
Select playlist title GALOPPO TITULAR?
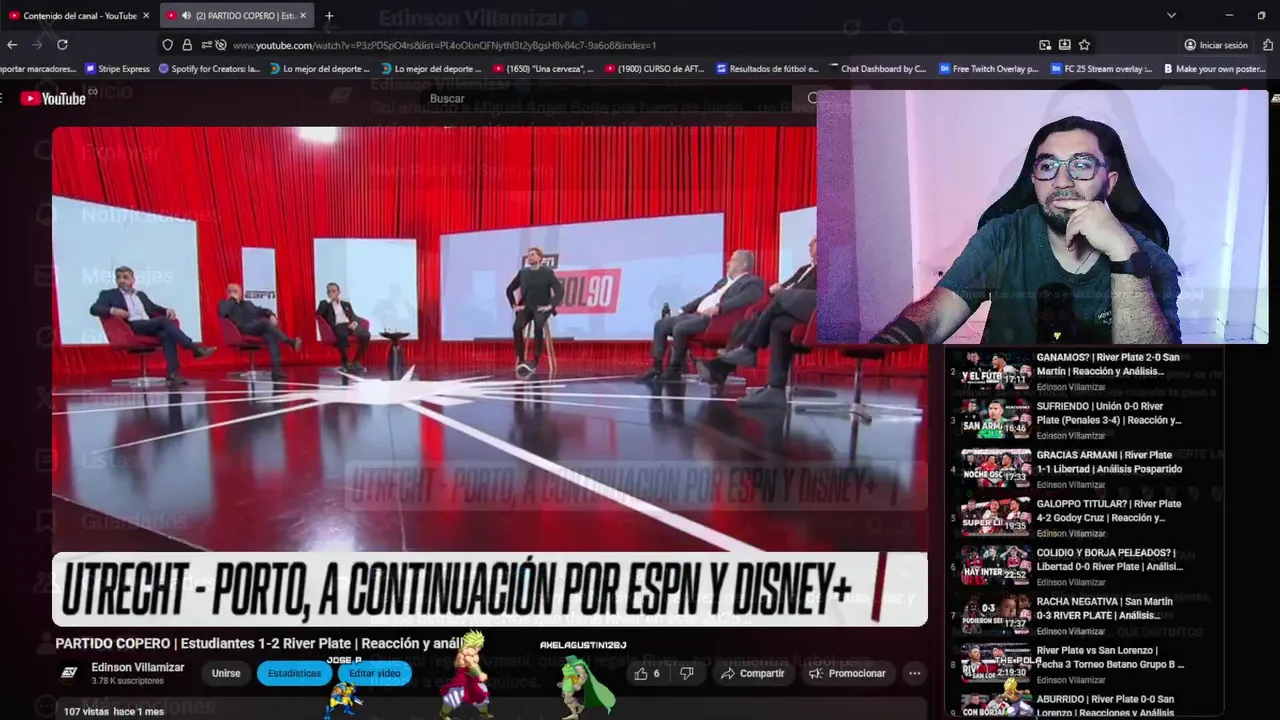point(1109,511)
